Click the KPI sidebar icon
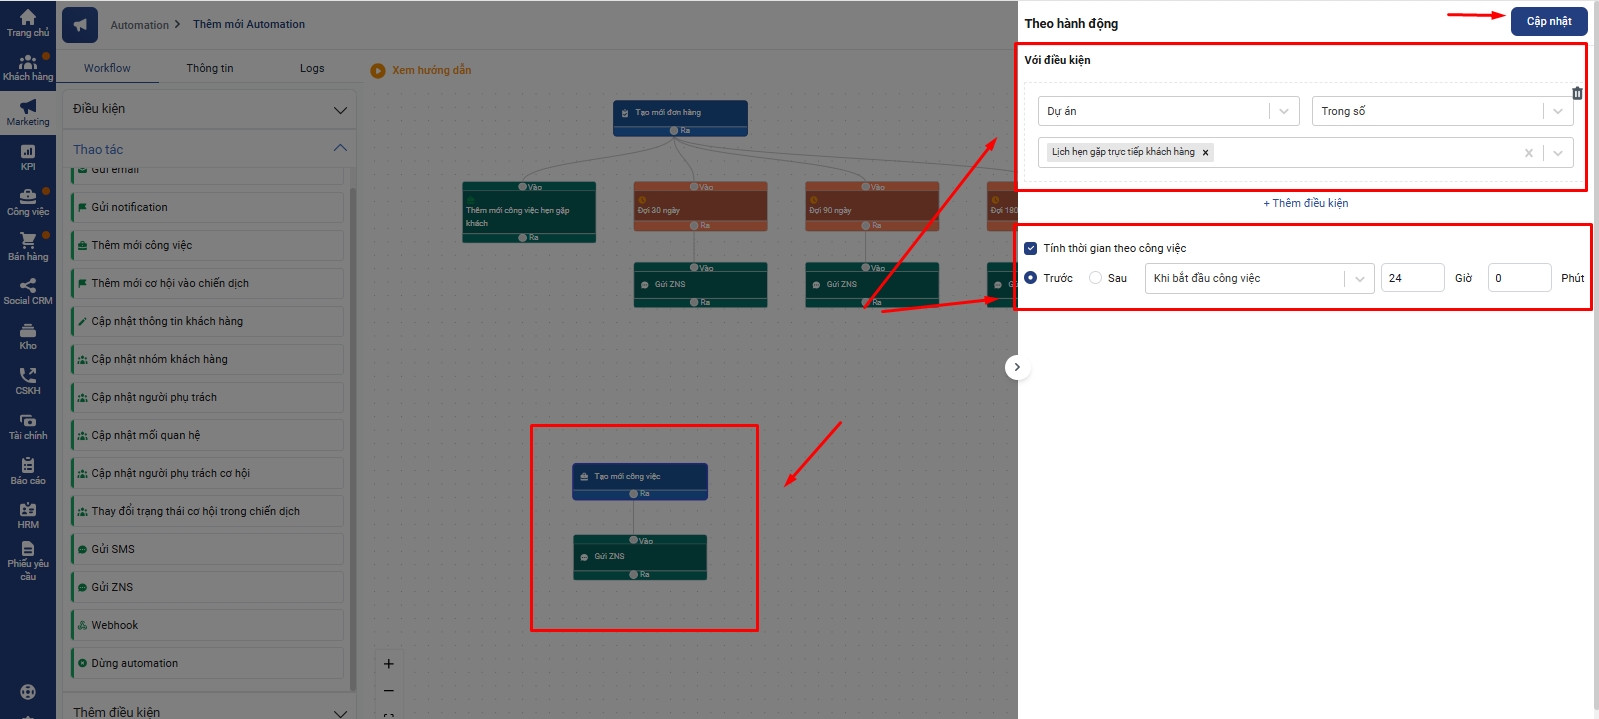This screenshot has width=1599, height=719. tap(28, 157)
